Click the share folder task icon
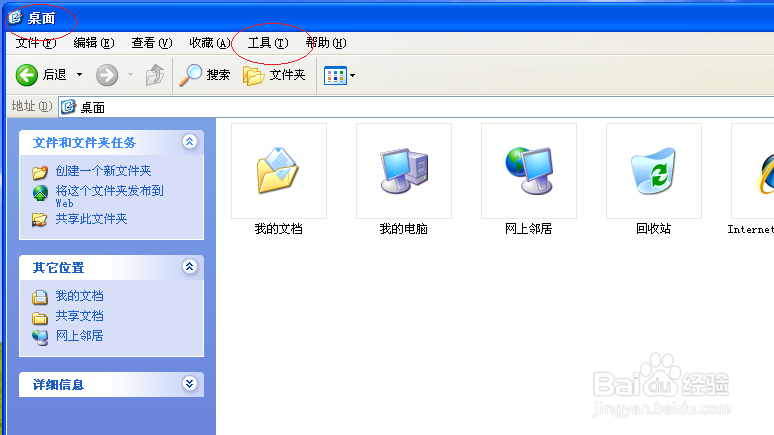This screenshot has height=435, width=774. [40, 220]
